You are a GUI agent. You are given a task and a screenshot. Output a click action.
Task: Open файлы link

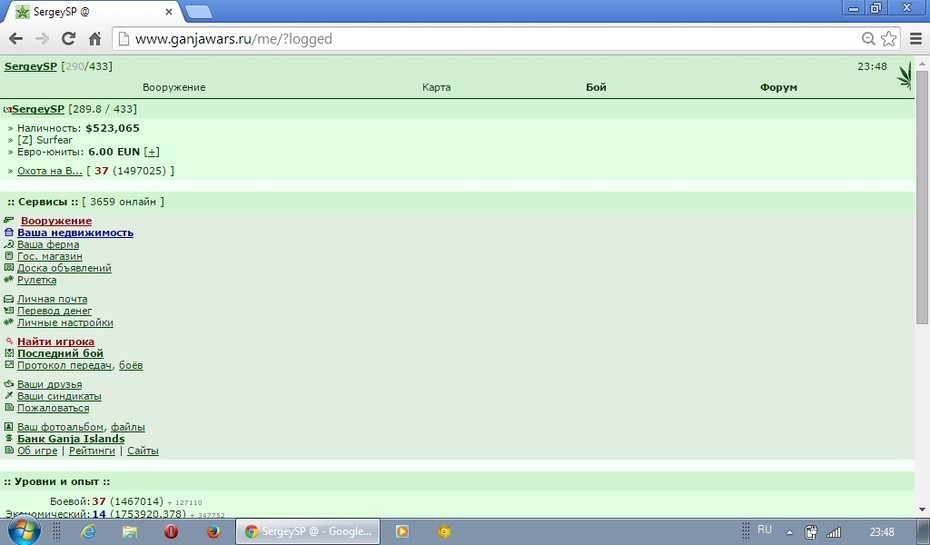128,427
